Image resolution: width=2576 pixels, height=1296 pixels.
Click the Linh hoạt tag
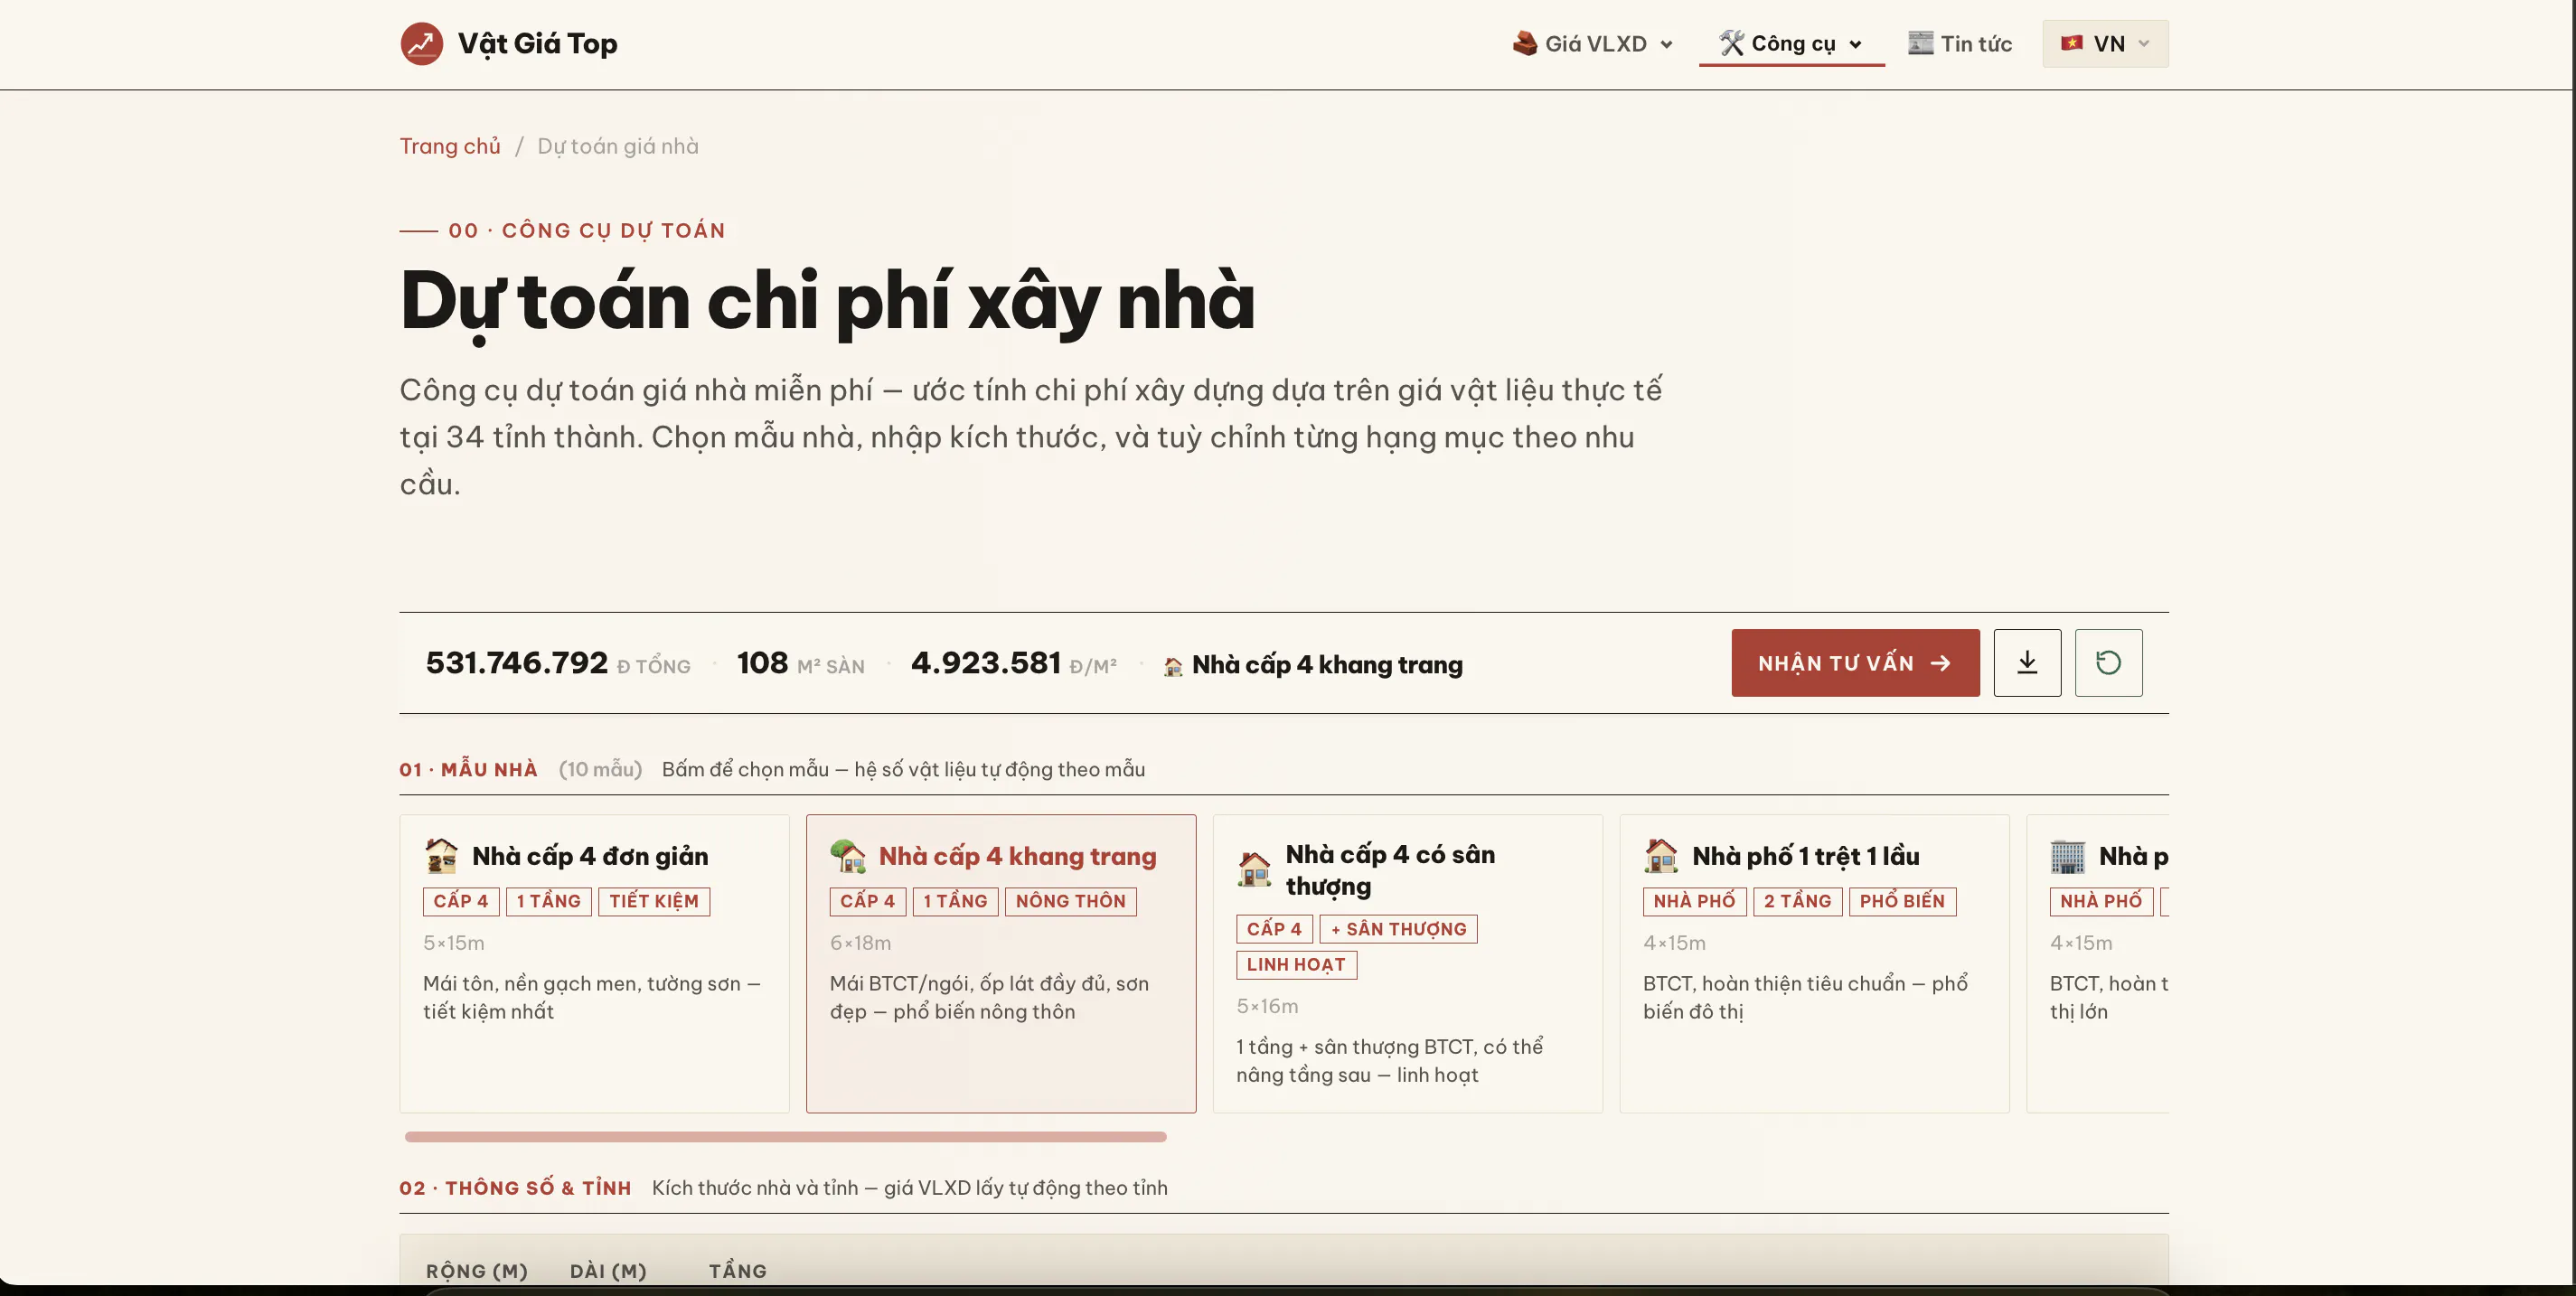point(1296,965)
